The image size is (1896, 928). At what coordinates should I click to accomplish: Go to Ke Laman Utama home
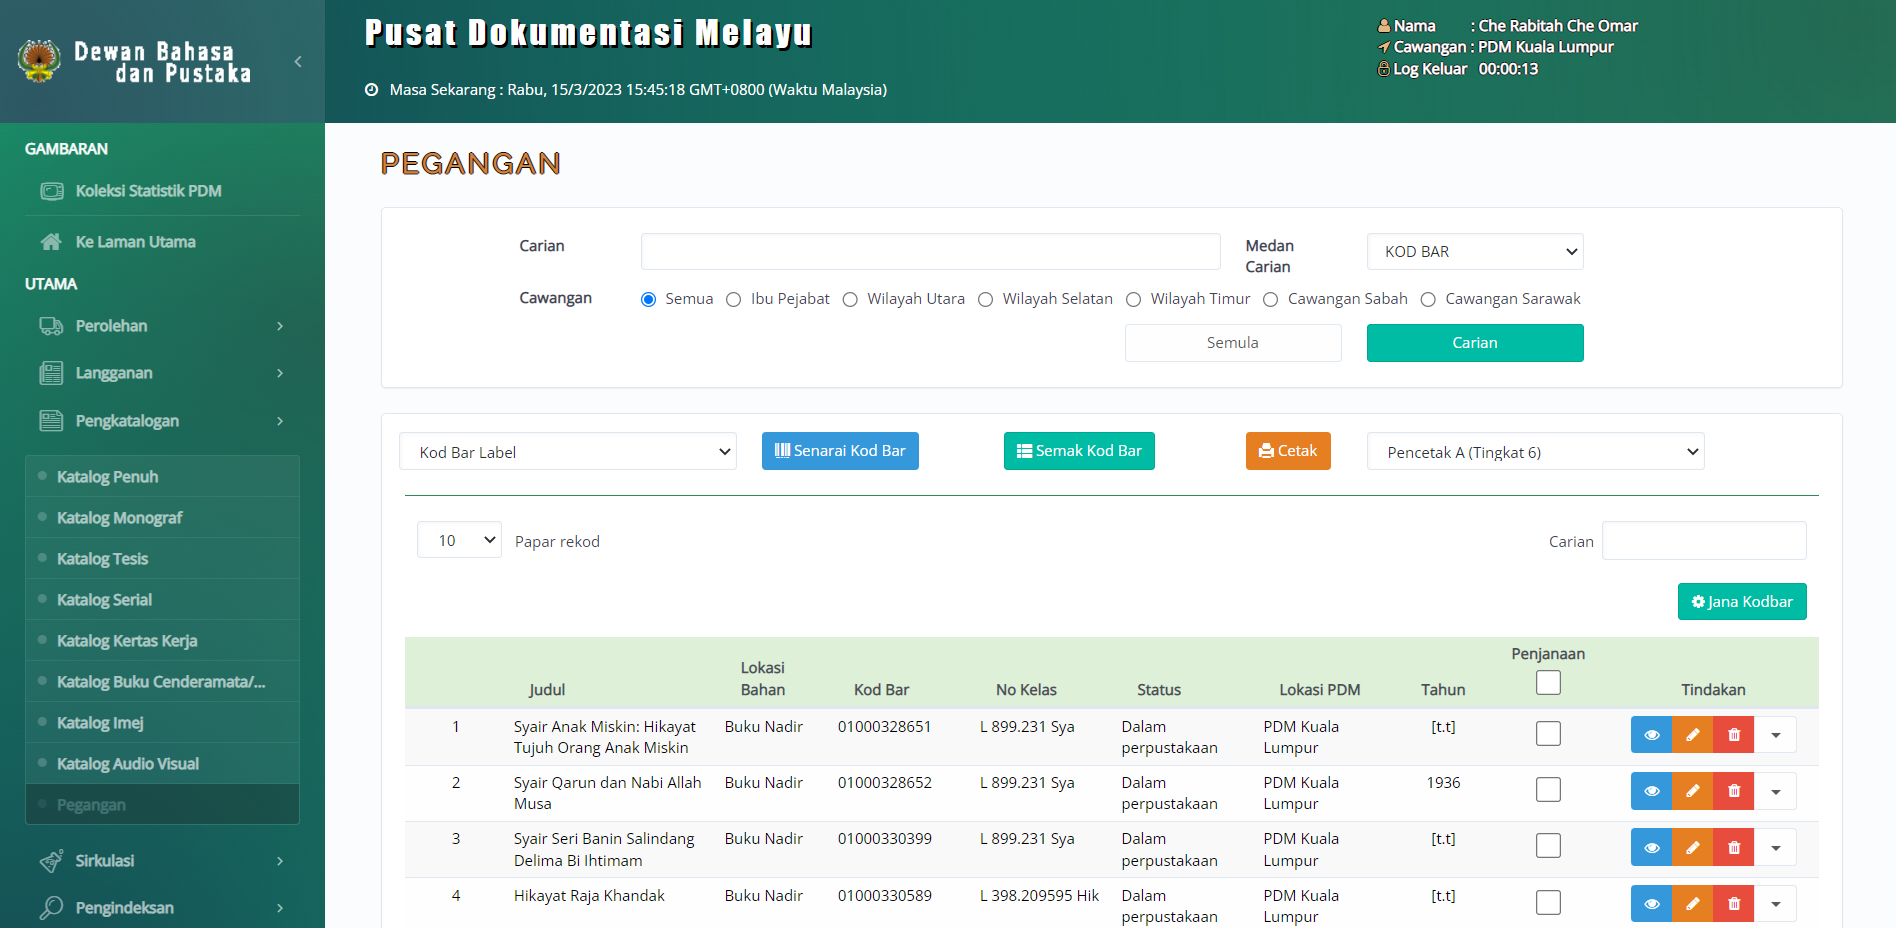coord(135,242)
